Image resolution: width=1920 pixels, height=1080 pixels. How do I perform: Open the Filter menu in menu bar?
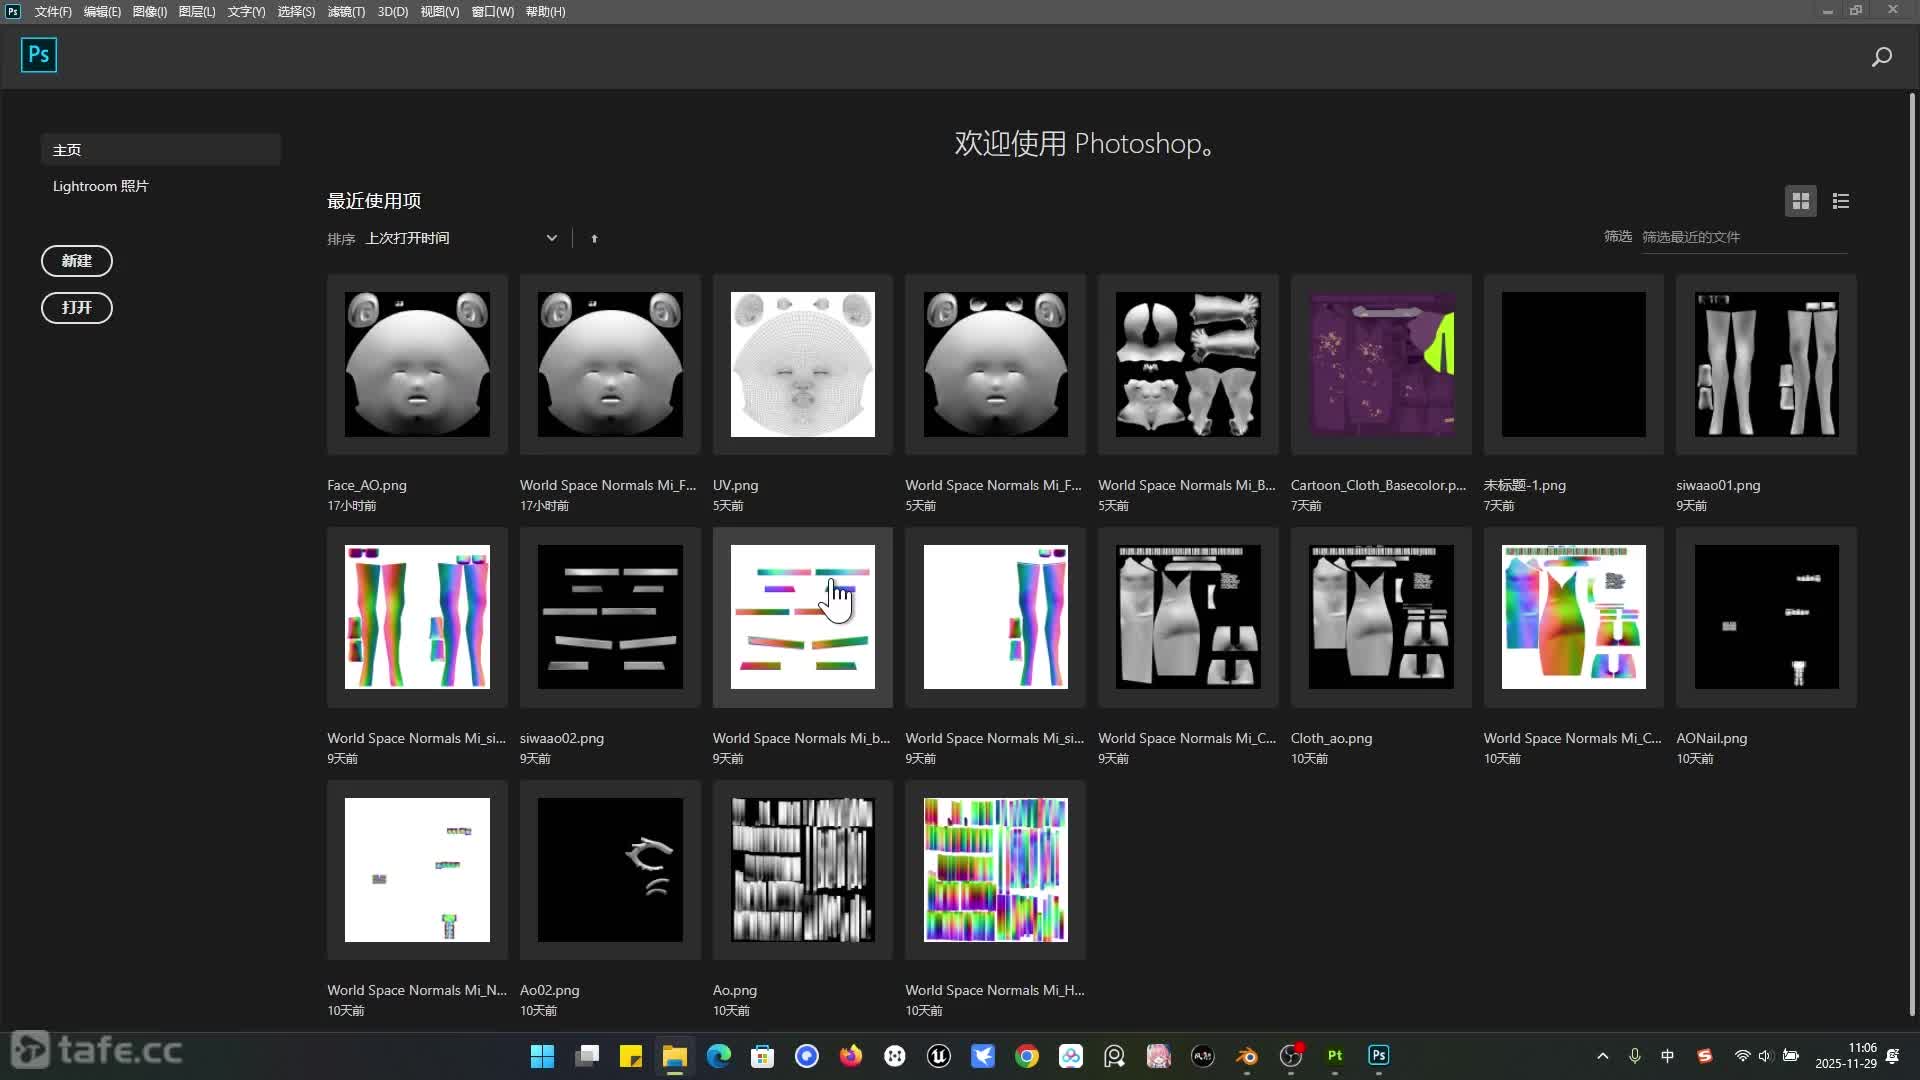[x=346, y=12]
